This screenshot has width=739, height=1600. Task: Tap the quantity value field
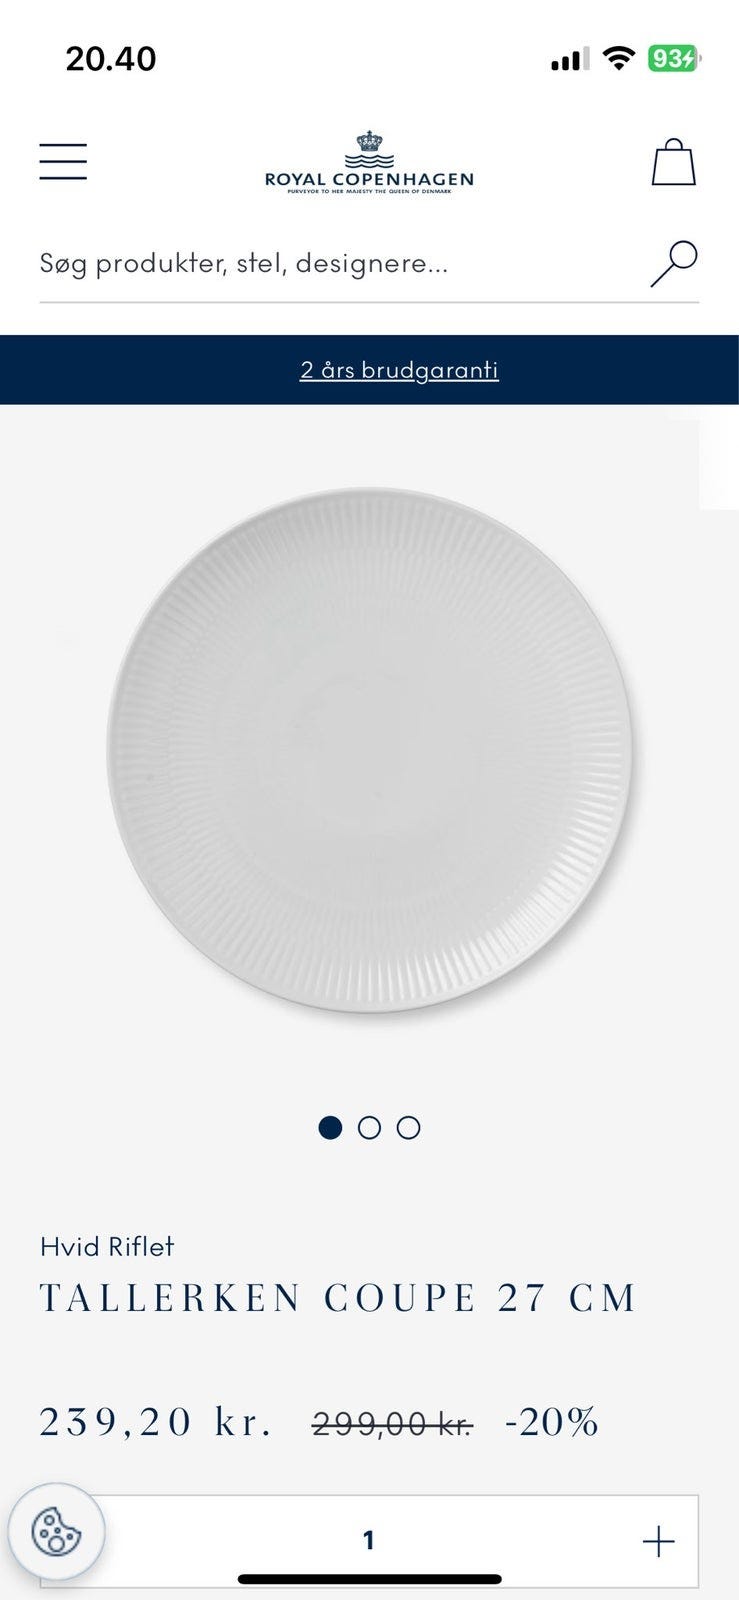(x=369, y=1541)
